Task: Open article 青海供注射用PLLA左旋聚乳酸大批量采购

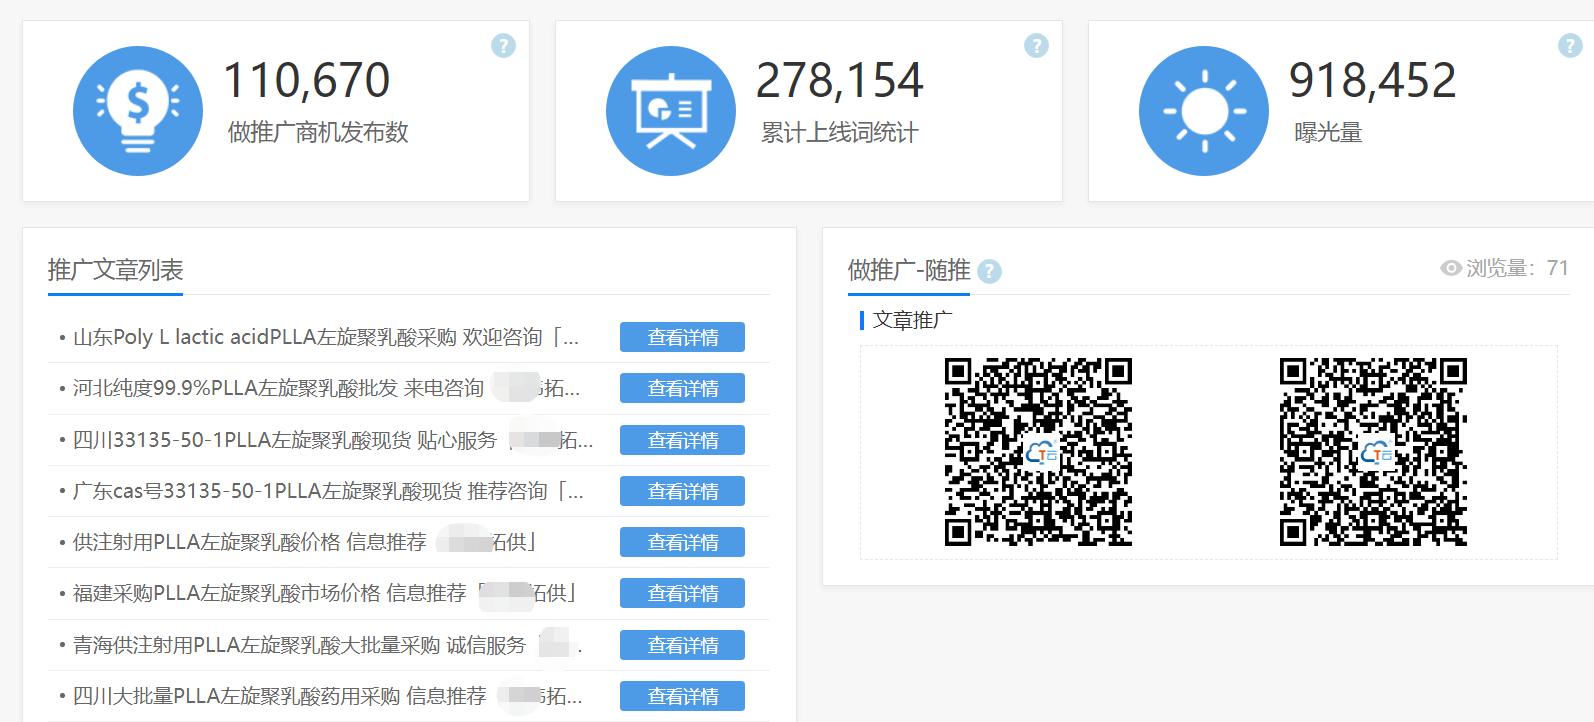Action: click(x=327, y=645)
